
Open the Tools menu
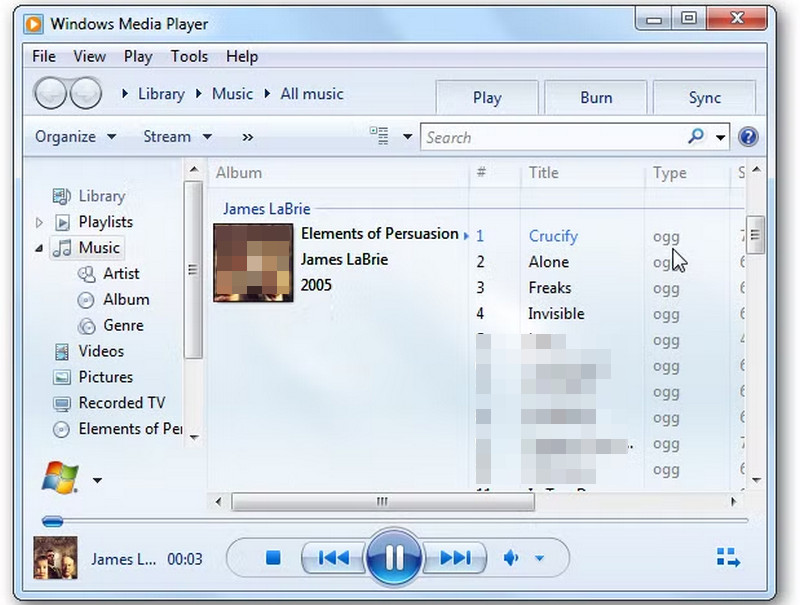[x=189, y=56]
